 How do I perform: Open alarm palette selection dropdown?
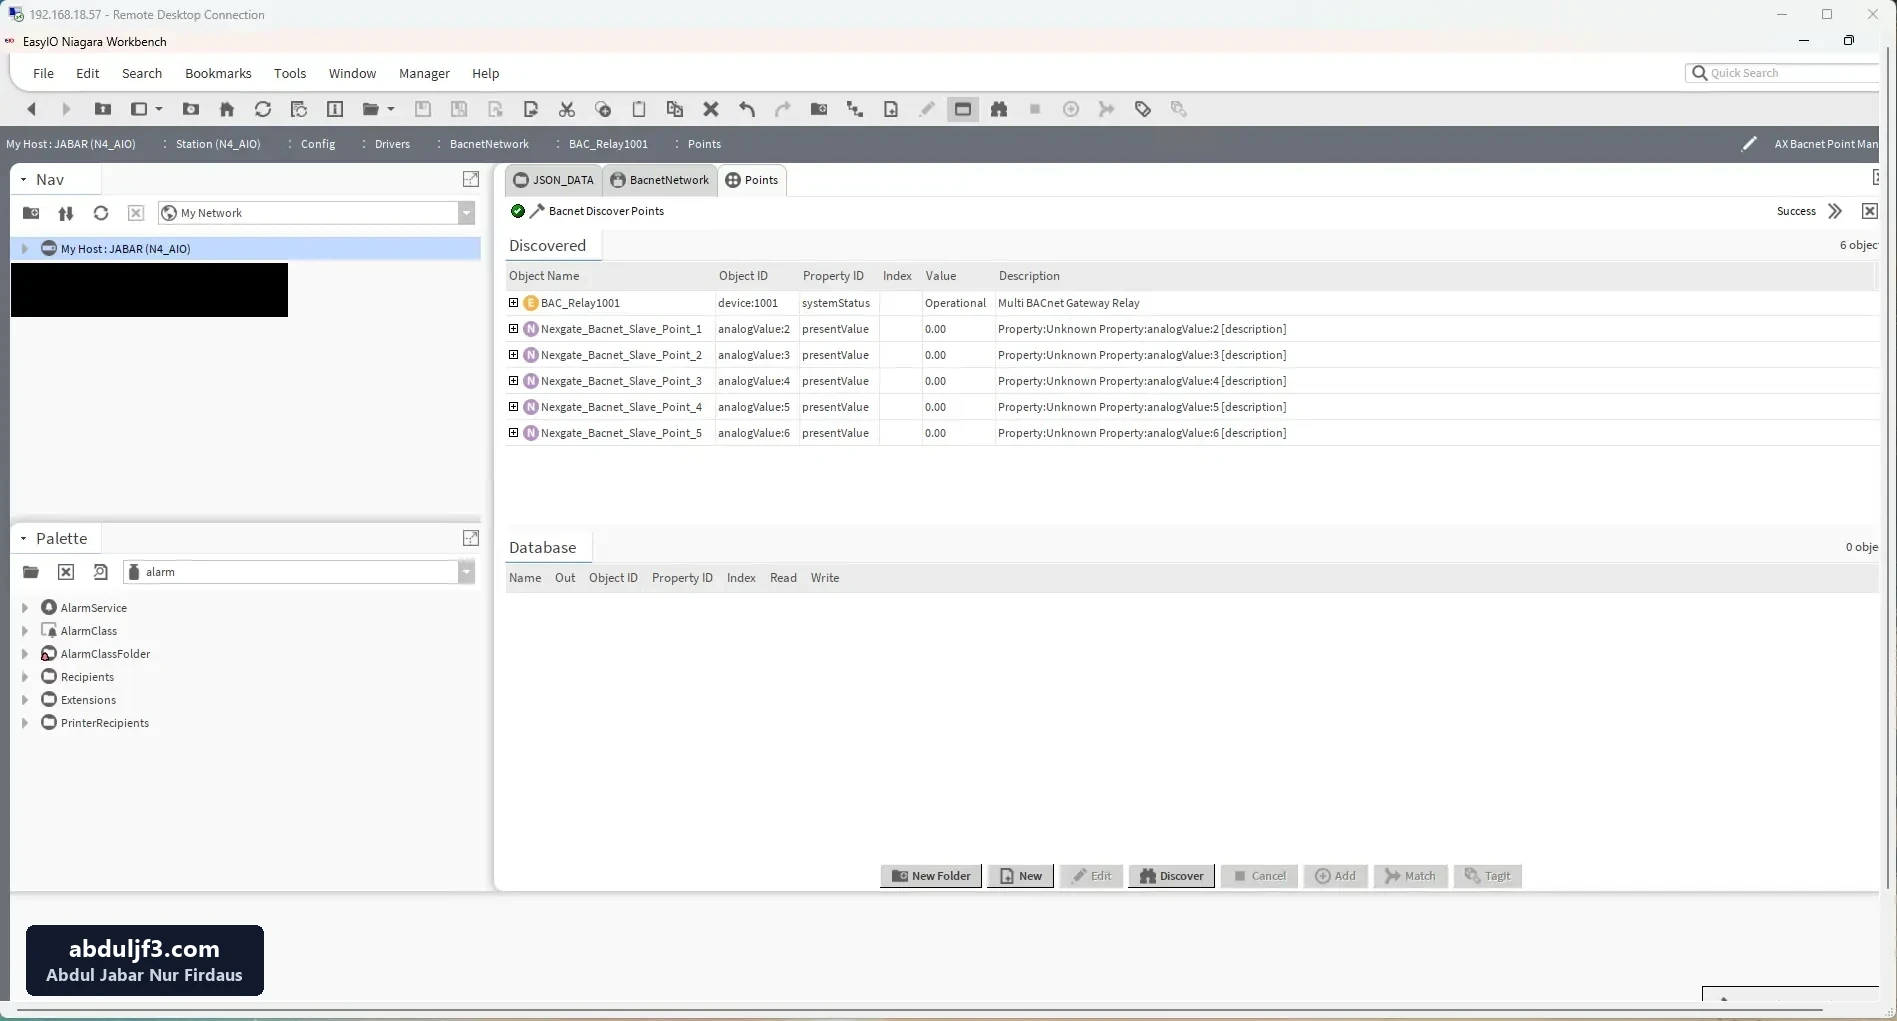click(466, 572)
